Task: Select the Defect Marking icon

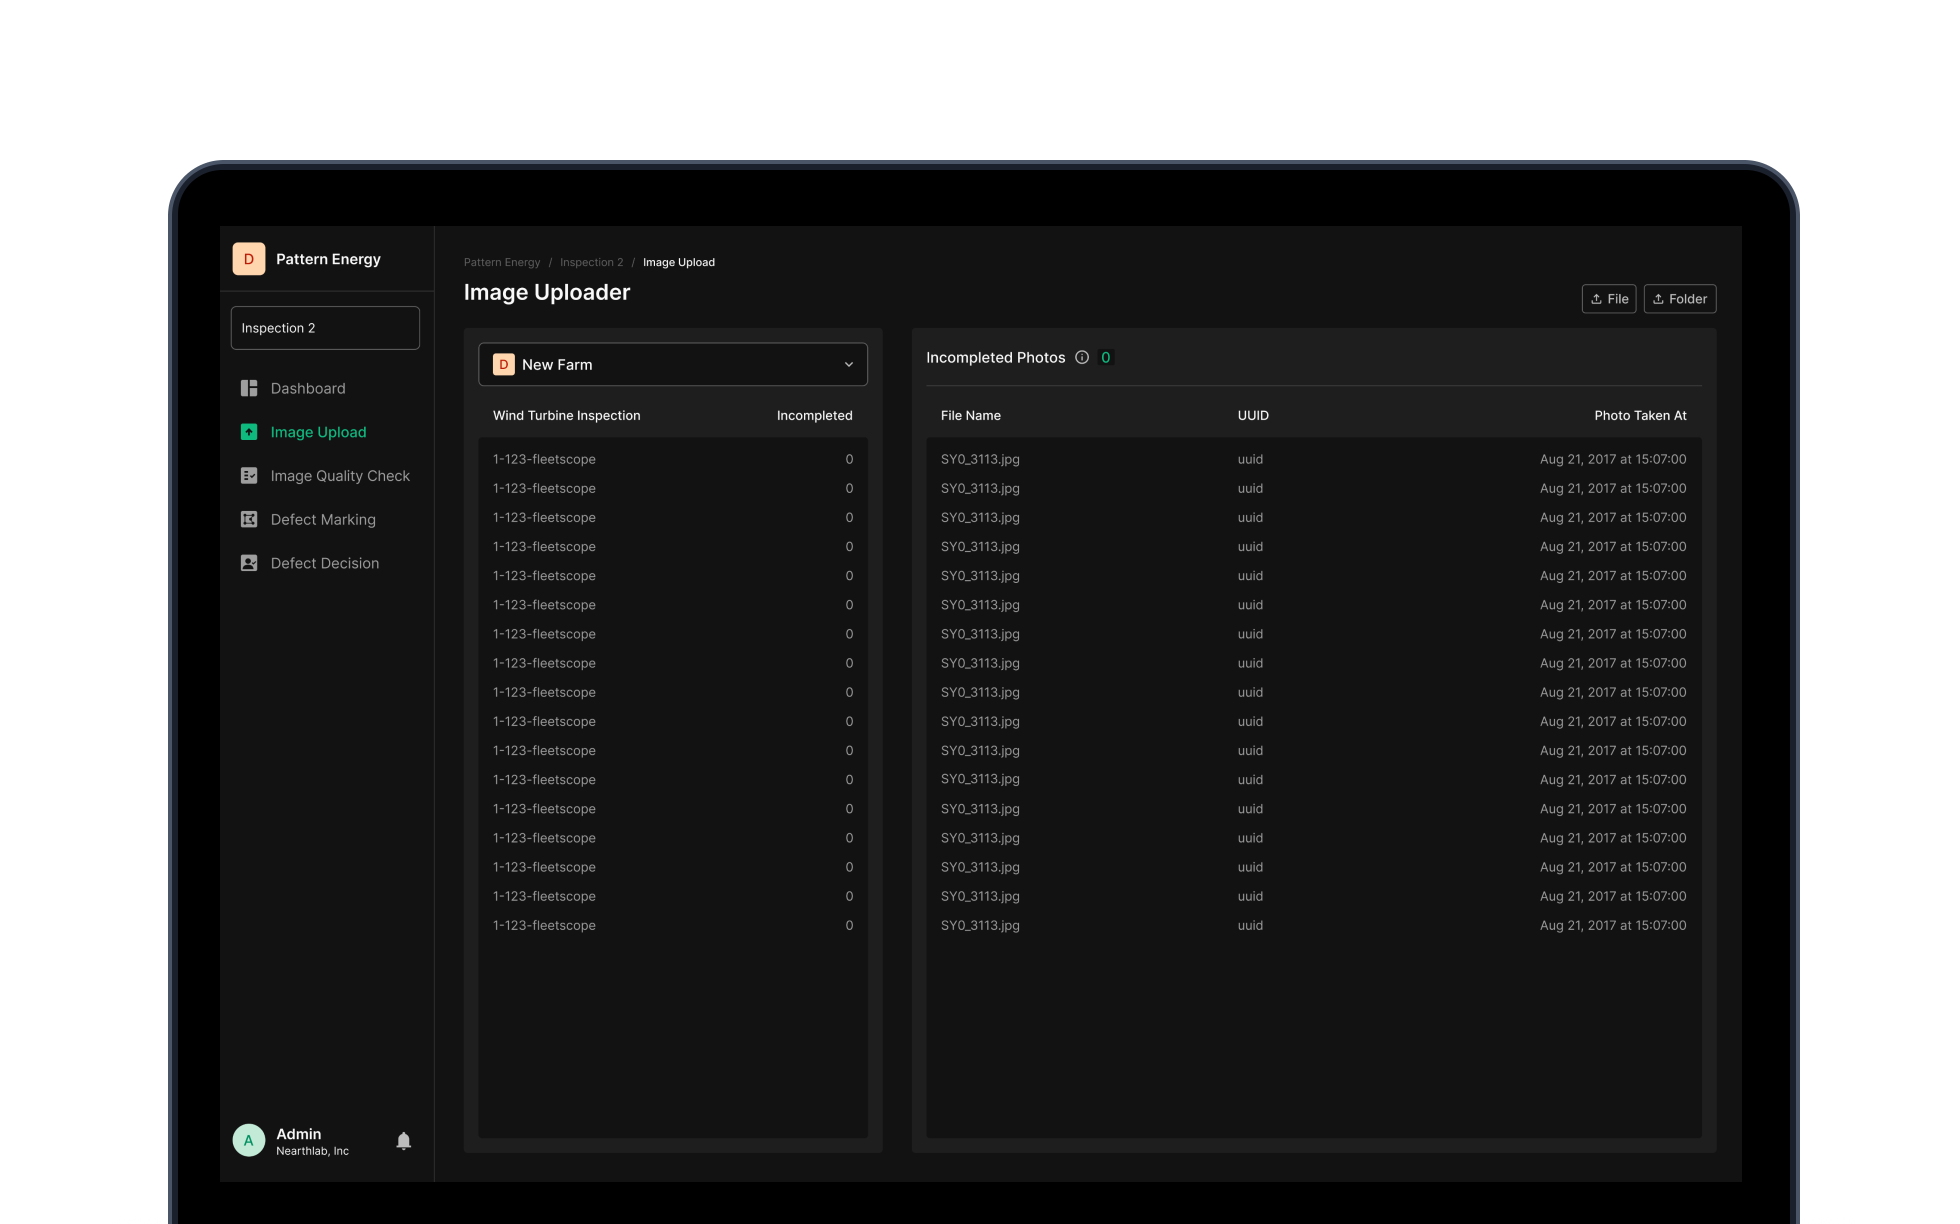Action: (248, 519)
